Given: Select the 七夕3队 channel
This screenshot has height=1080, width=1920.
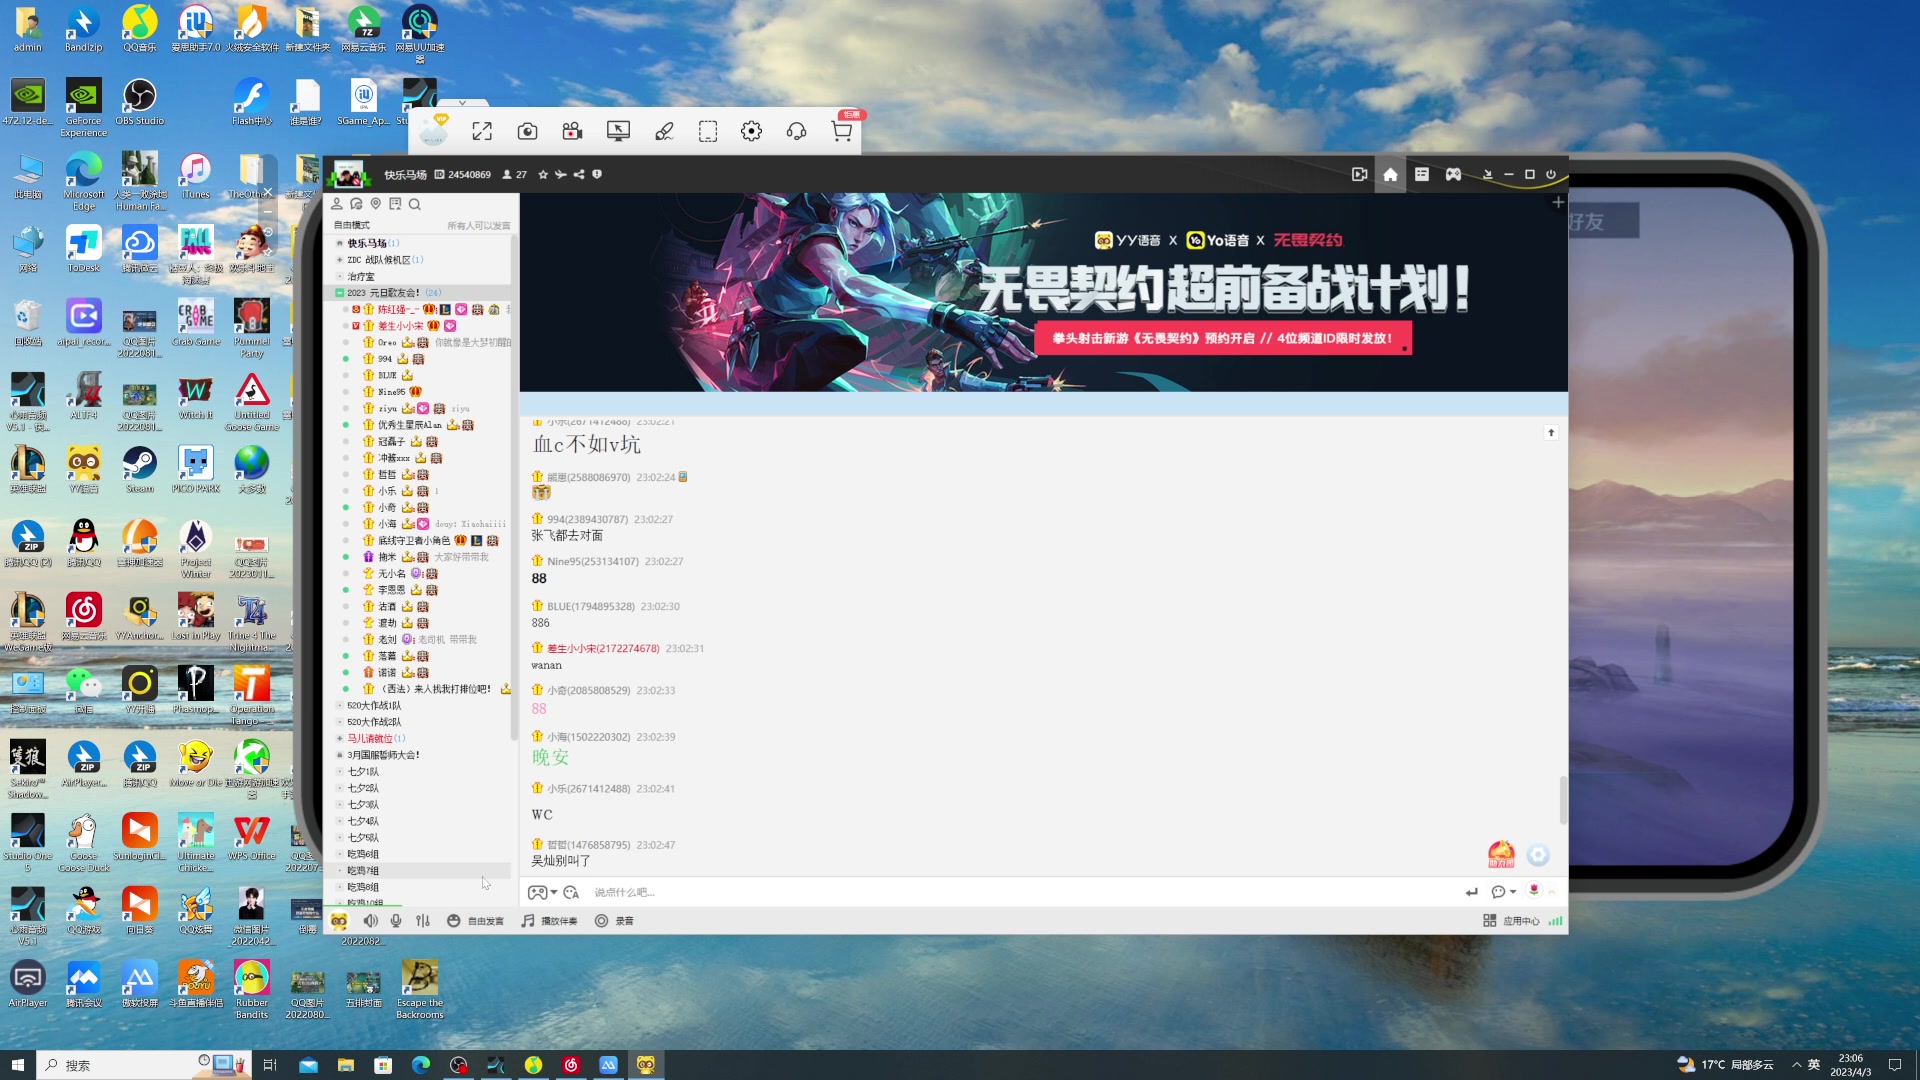Looking at the screenshot, I should click(x=363, y=805).
